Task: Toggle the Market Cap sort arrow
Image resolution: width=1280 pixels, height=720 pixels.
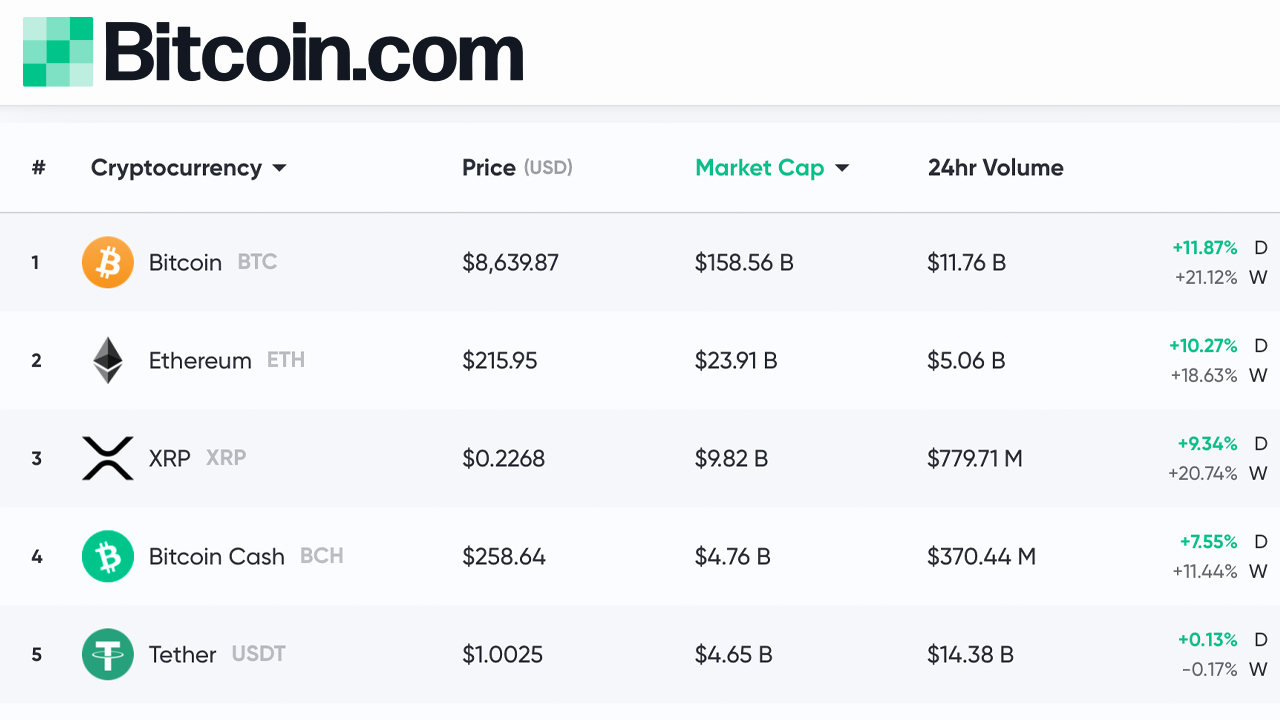Action: point(842,168)
